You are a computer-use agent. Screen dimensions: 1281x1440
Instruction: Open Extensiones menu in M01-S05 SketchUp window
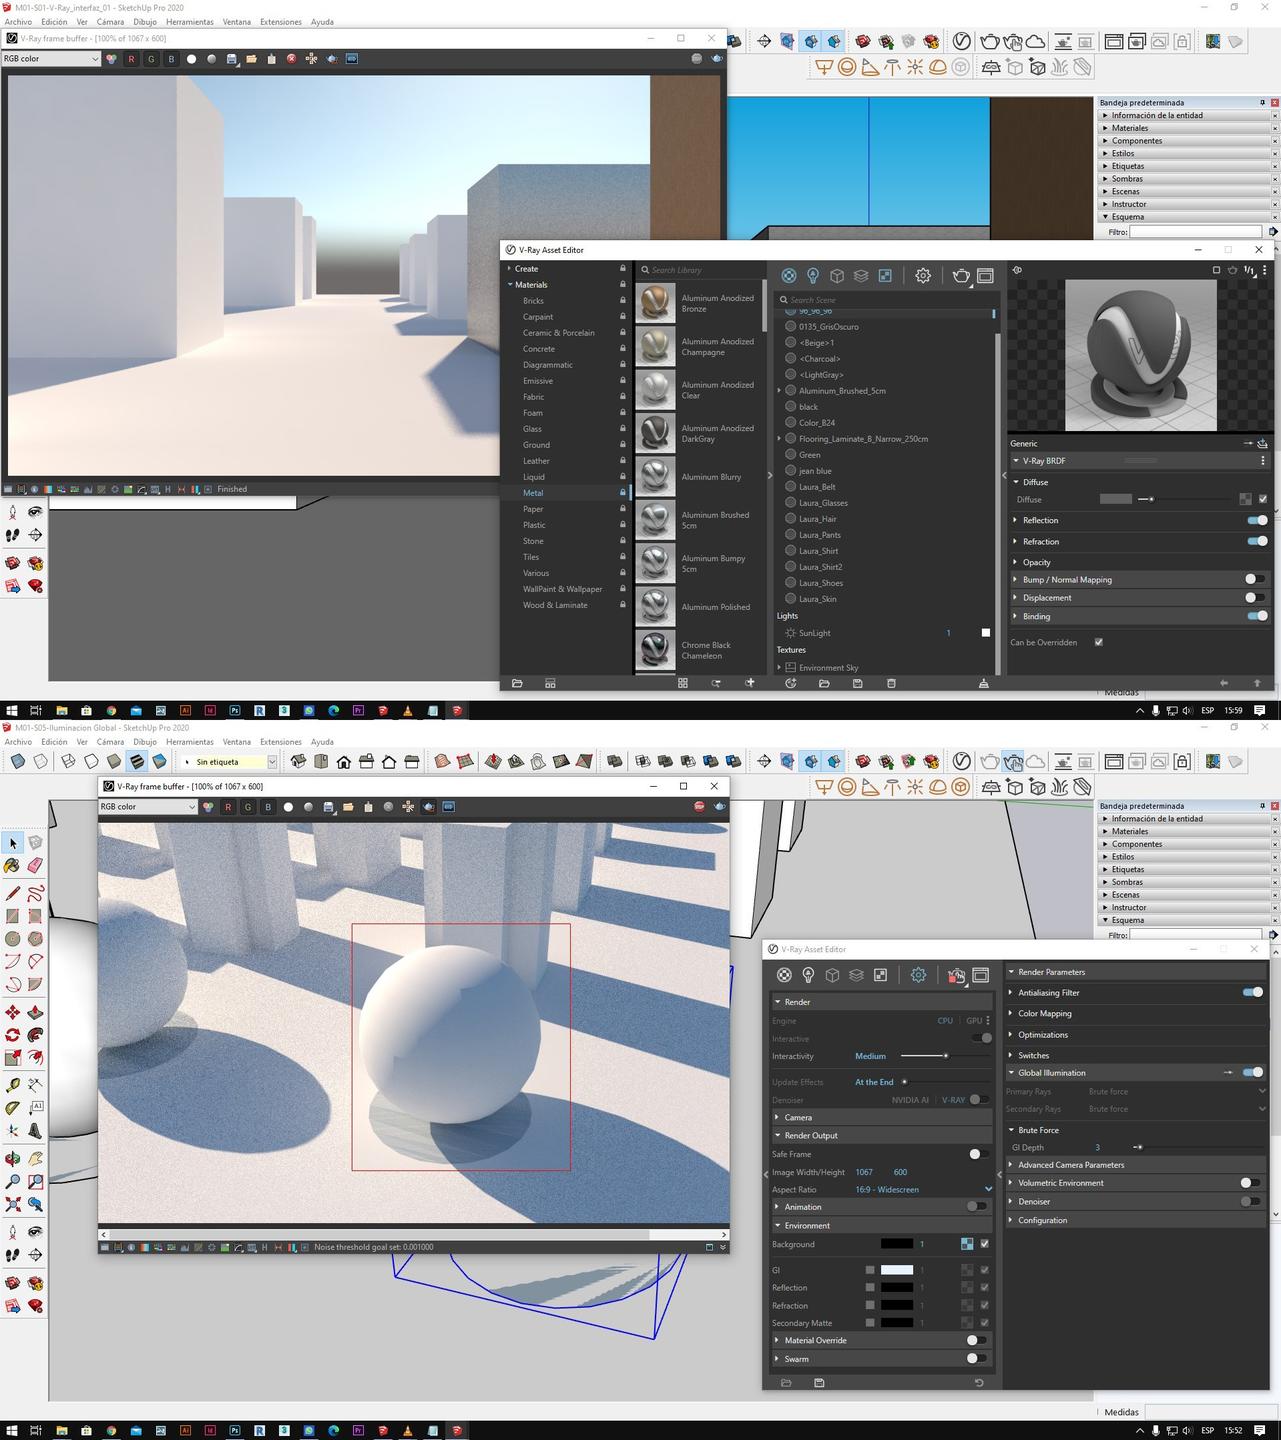281,742
